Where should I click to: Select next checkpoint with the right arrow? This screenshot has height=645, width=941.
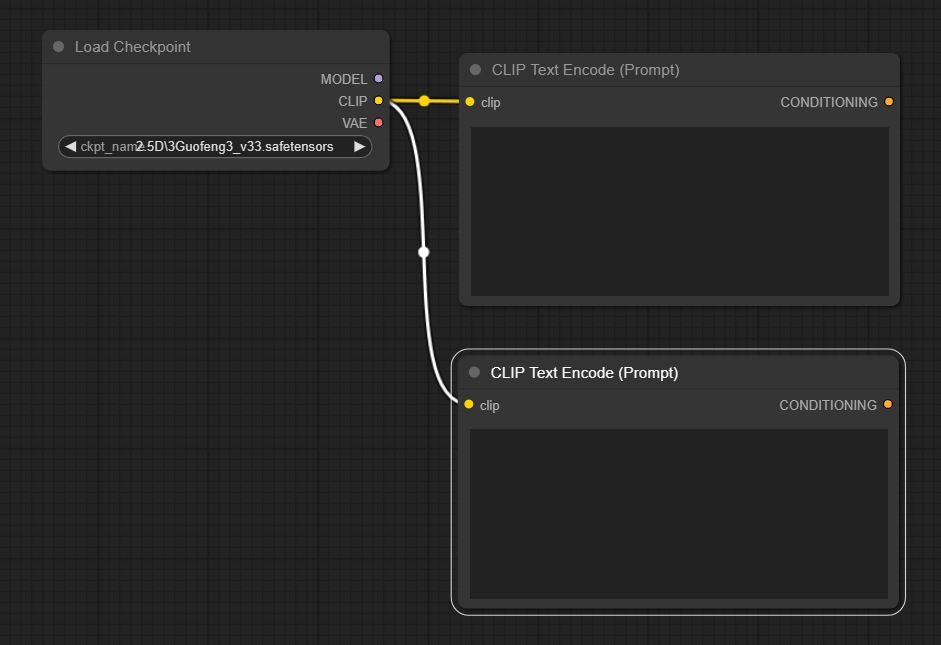pyautogui.click(x=359, y=146)
